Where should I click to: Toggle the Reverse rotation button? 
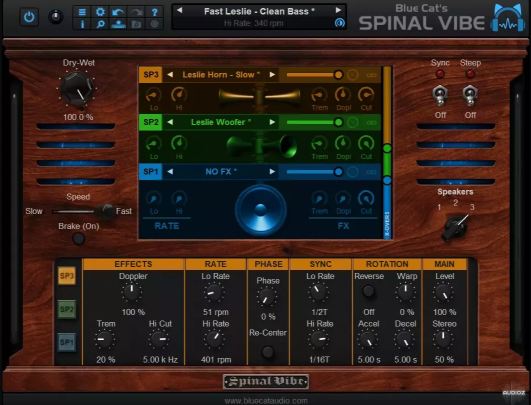[x=368, y=291]
